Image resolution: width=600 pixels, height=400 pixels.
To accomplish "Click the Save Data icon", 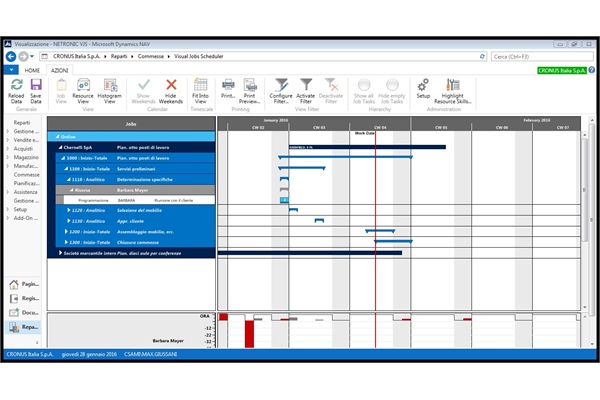I will pos(36,85).
